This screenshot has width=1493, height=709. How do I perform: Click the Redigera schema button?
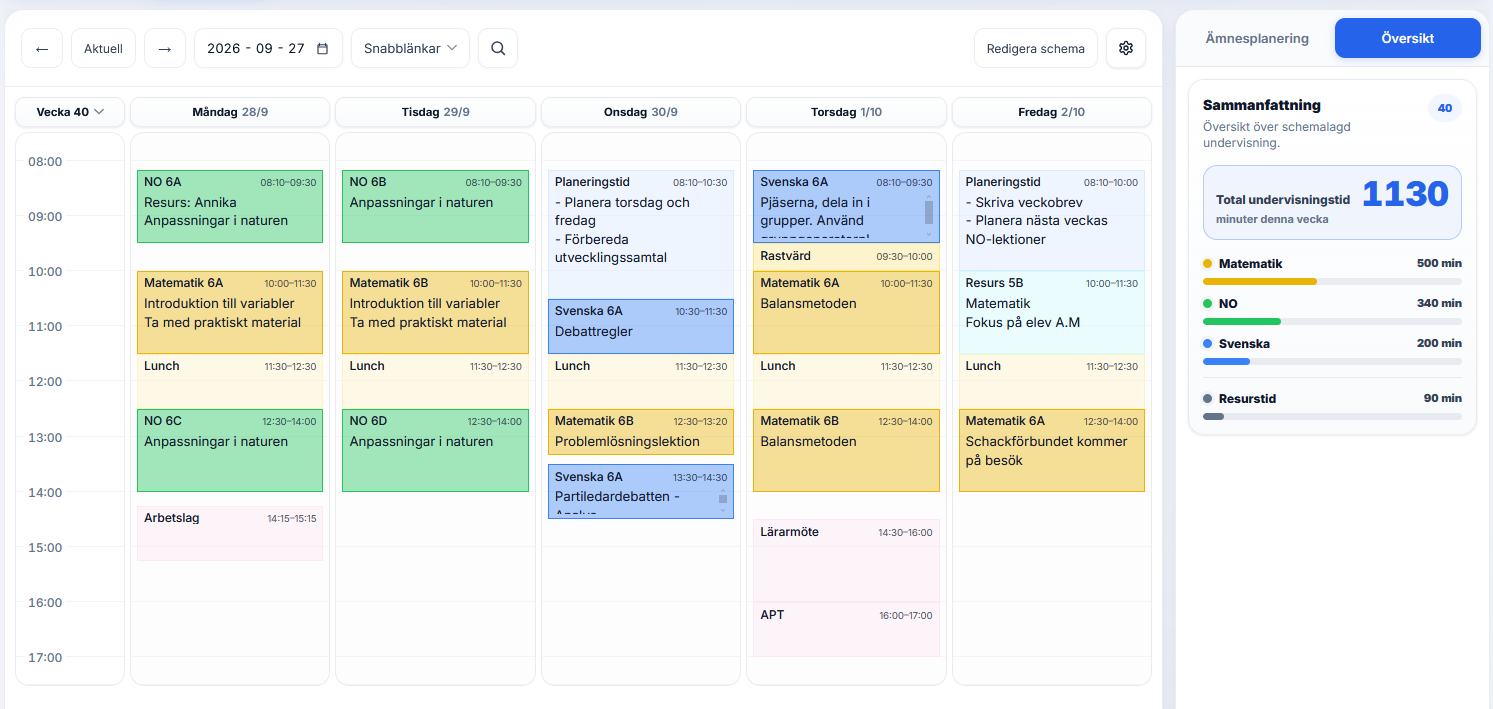coord(1036,48)
